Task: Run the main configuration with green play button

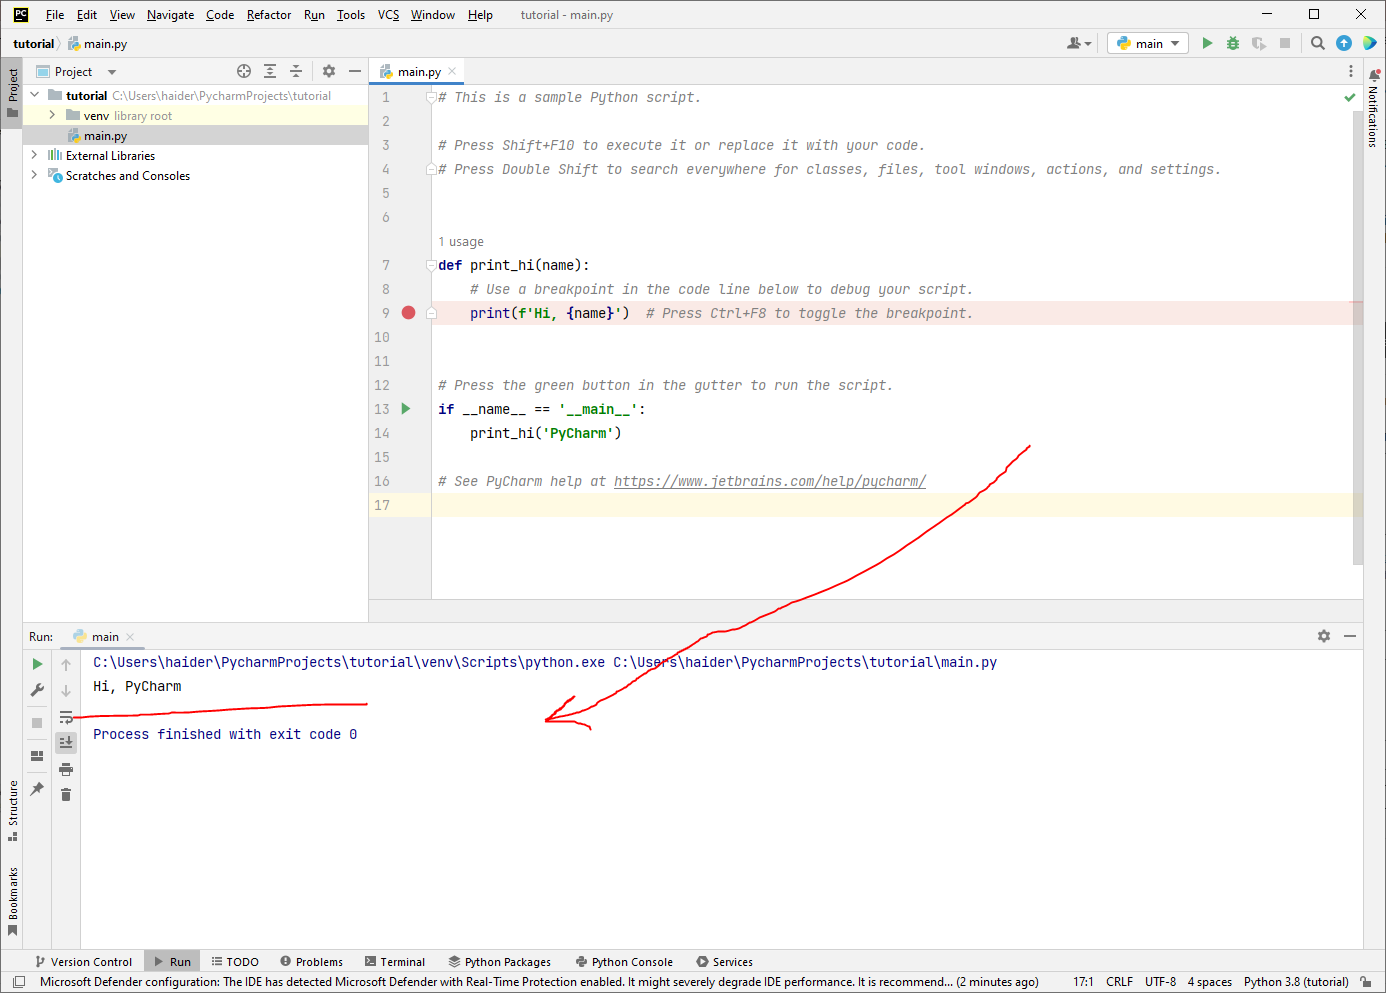Action: 1207,43
